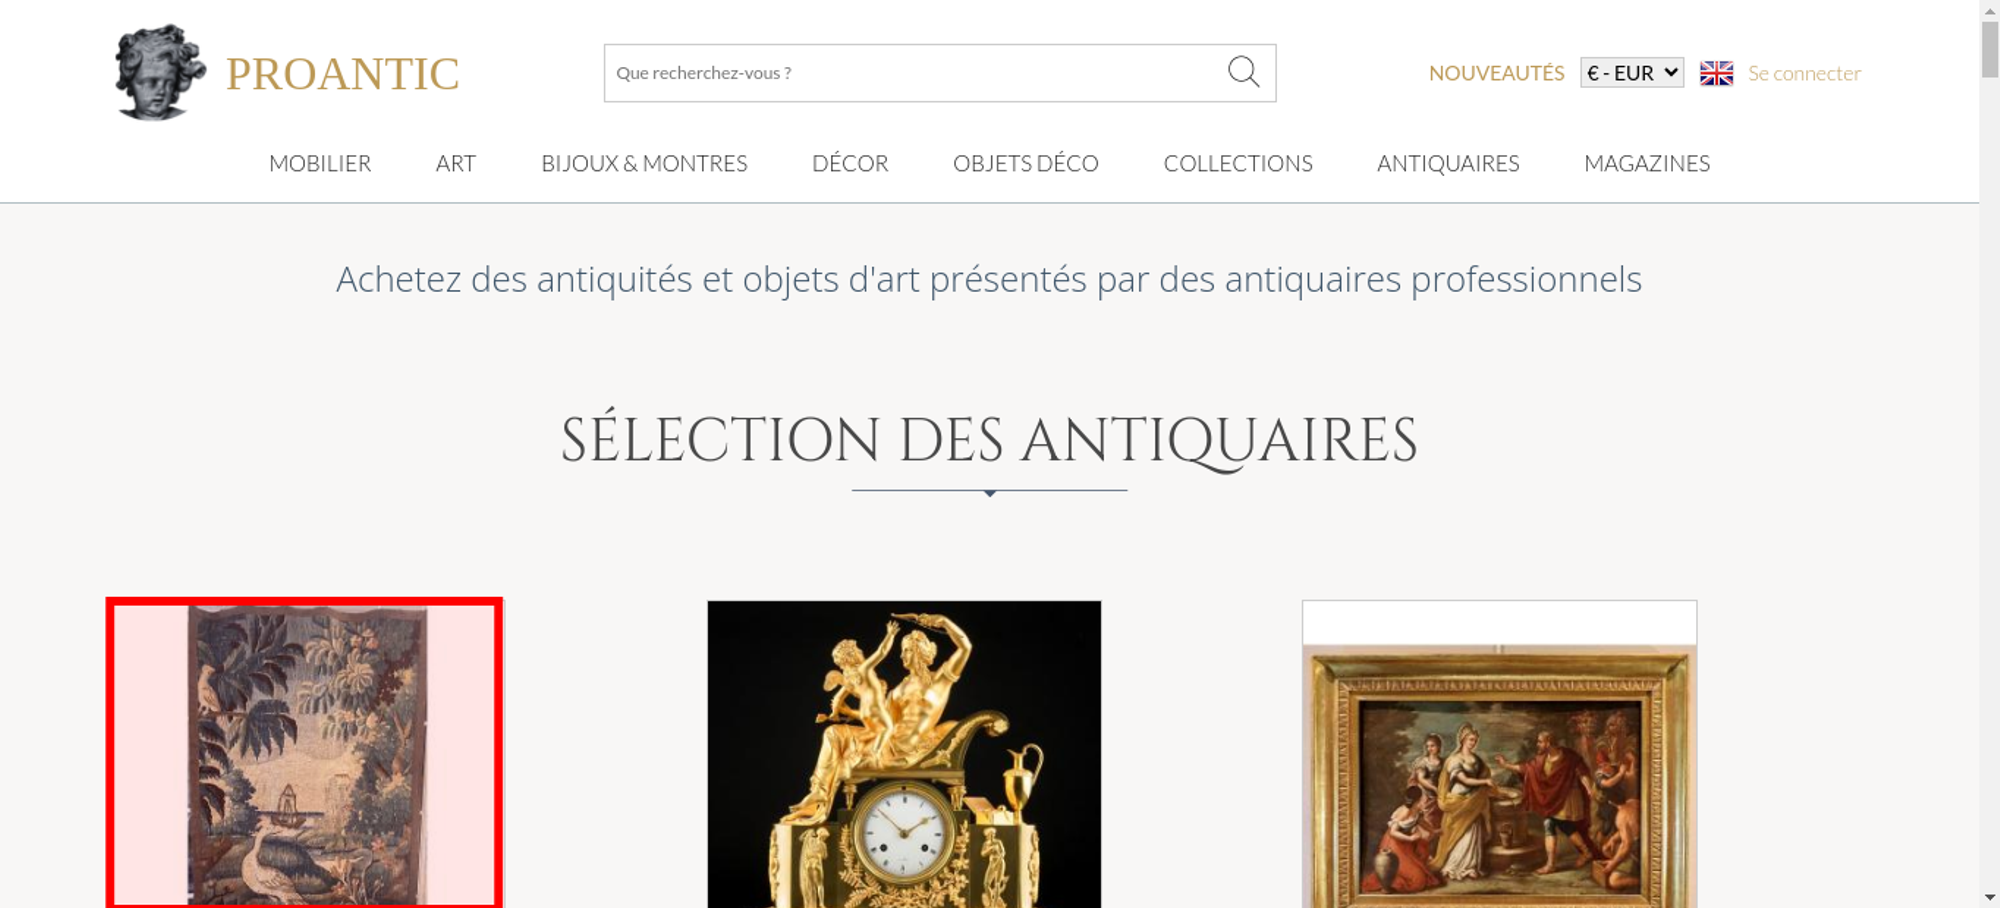Click the vertical page scrollbar thumb

1990,48
